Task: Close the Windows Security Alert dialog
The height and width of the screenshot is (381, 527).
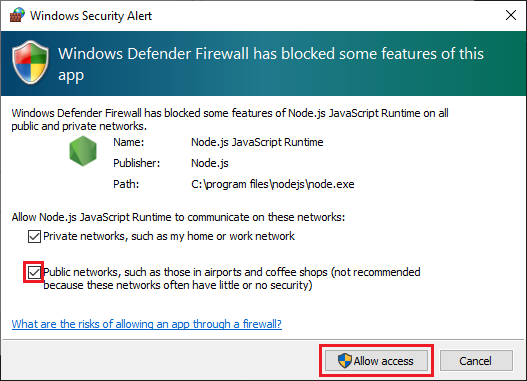Action: click(x=511, y=15)
